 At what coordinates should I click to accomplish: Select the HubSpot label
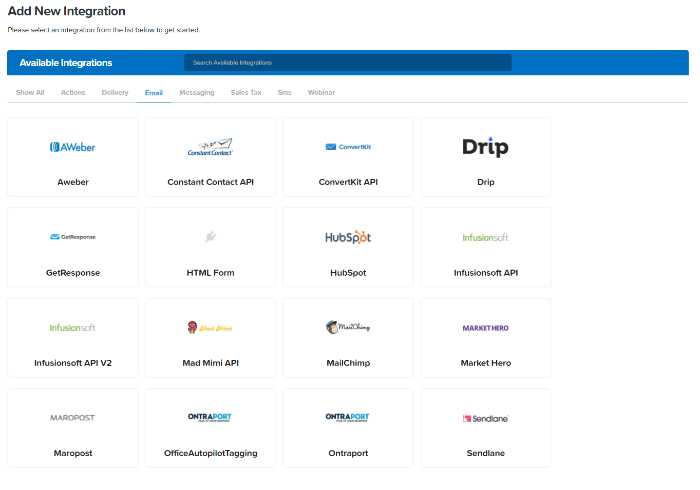pos(348,273)
